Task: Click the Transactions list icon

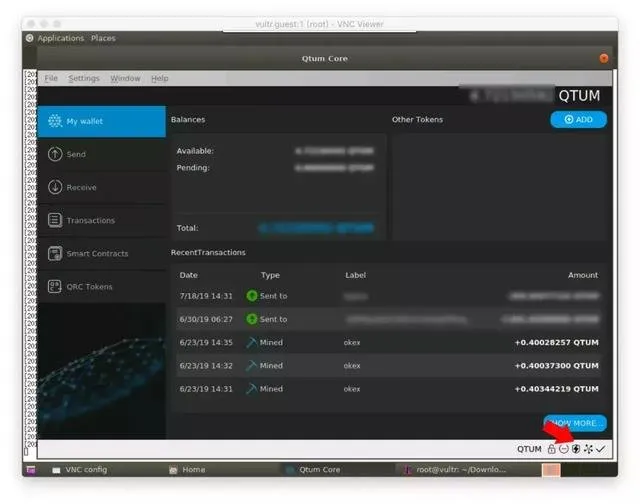Action: click(x=55, y=220)
